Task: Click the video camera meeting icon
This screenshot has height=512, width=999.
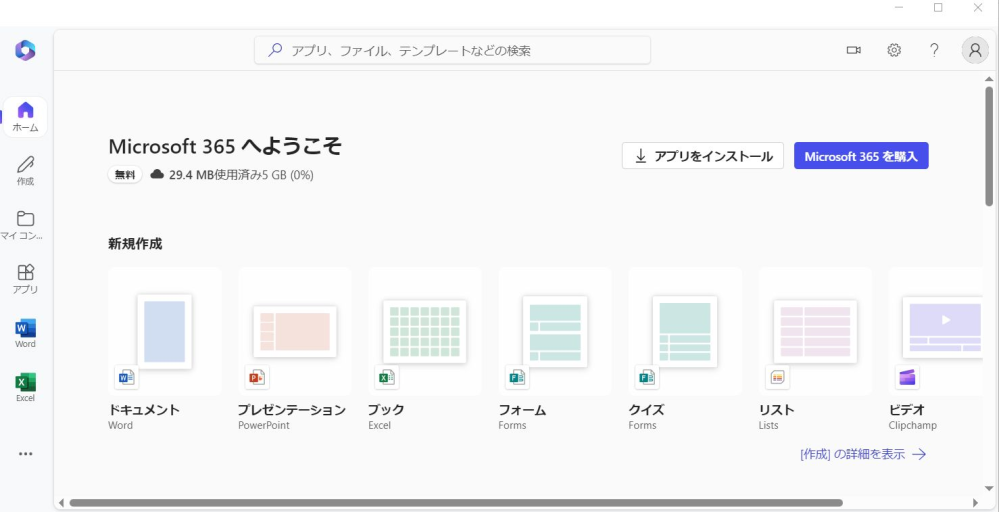Action: click(854, 50)
